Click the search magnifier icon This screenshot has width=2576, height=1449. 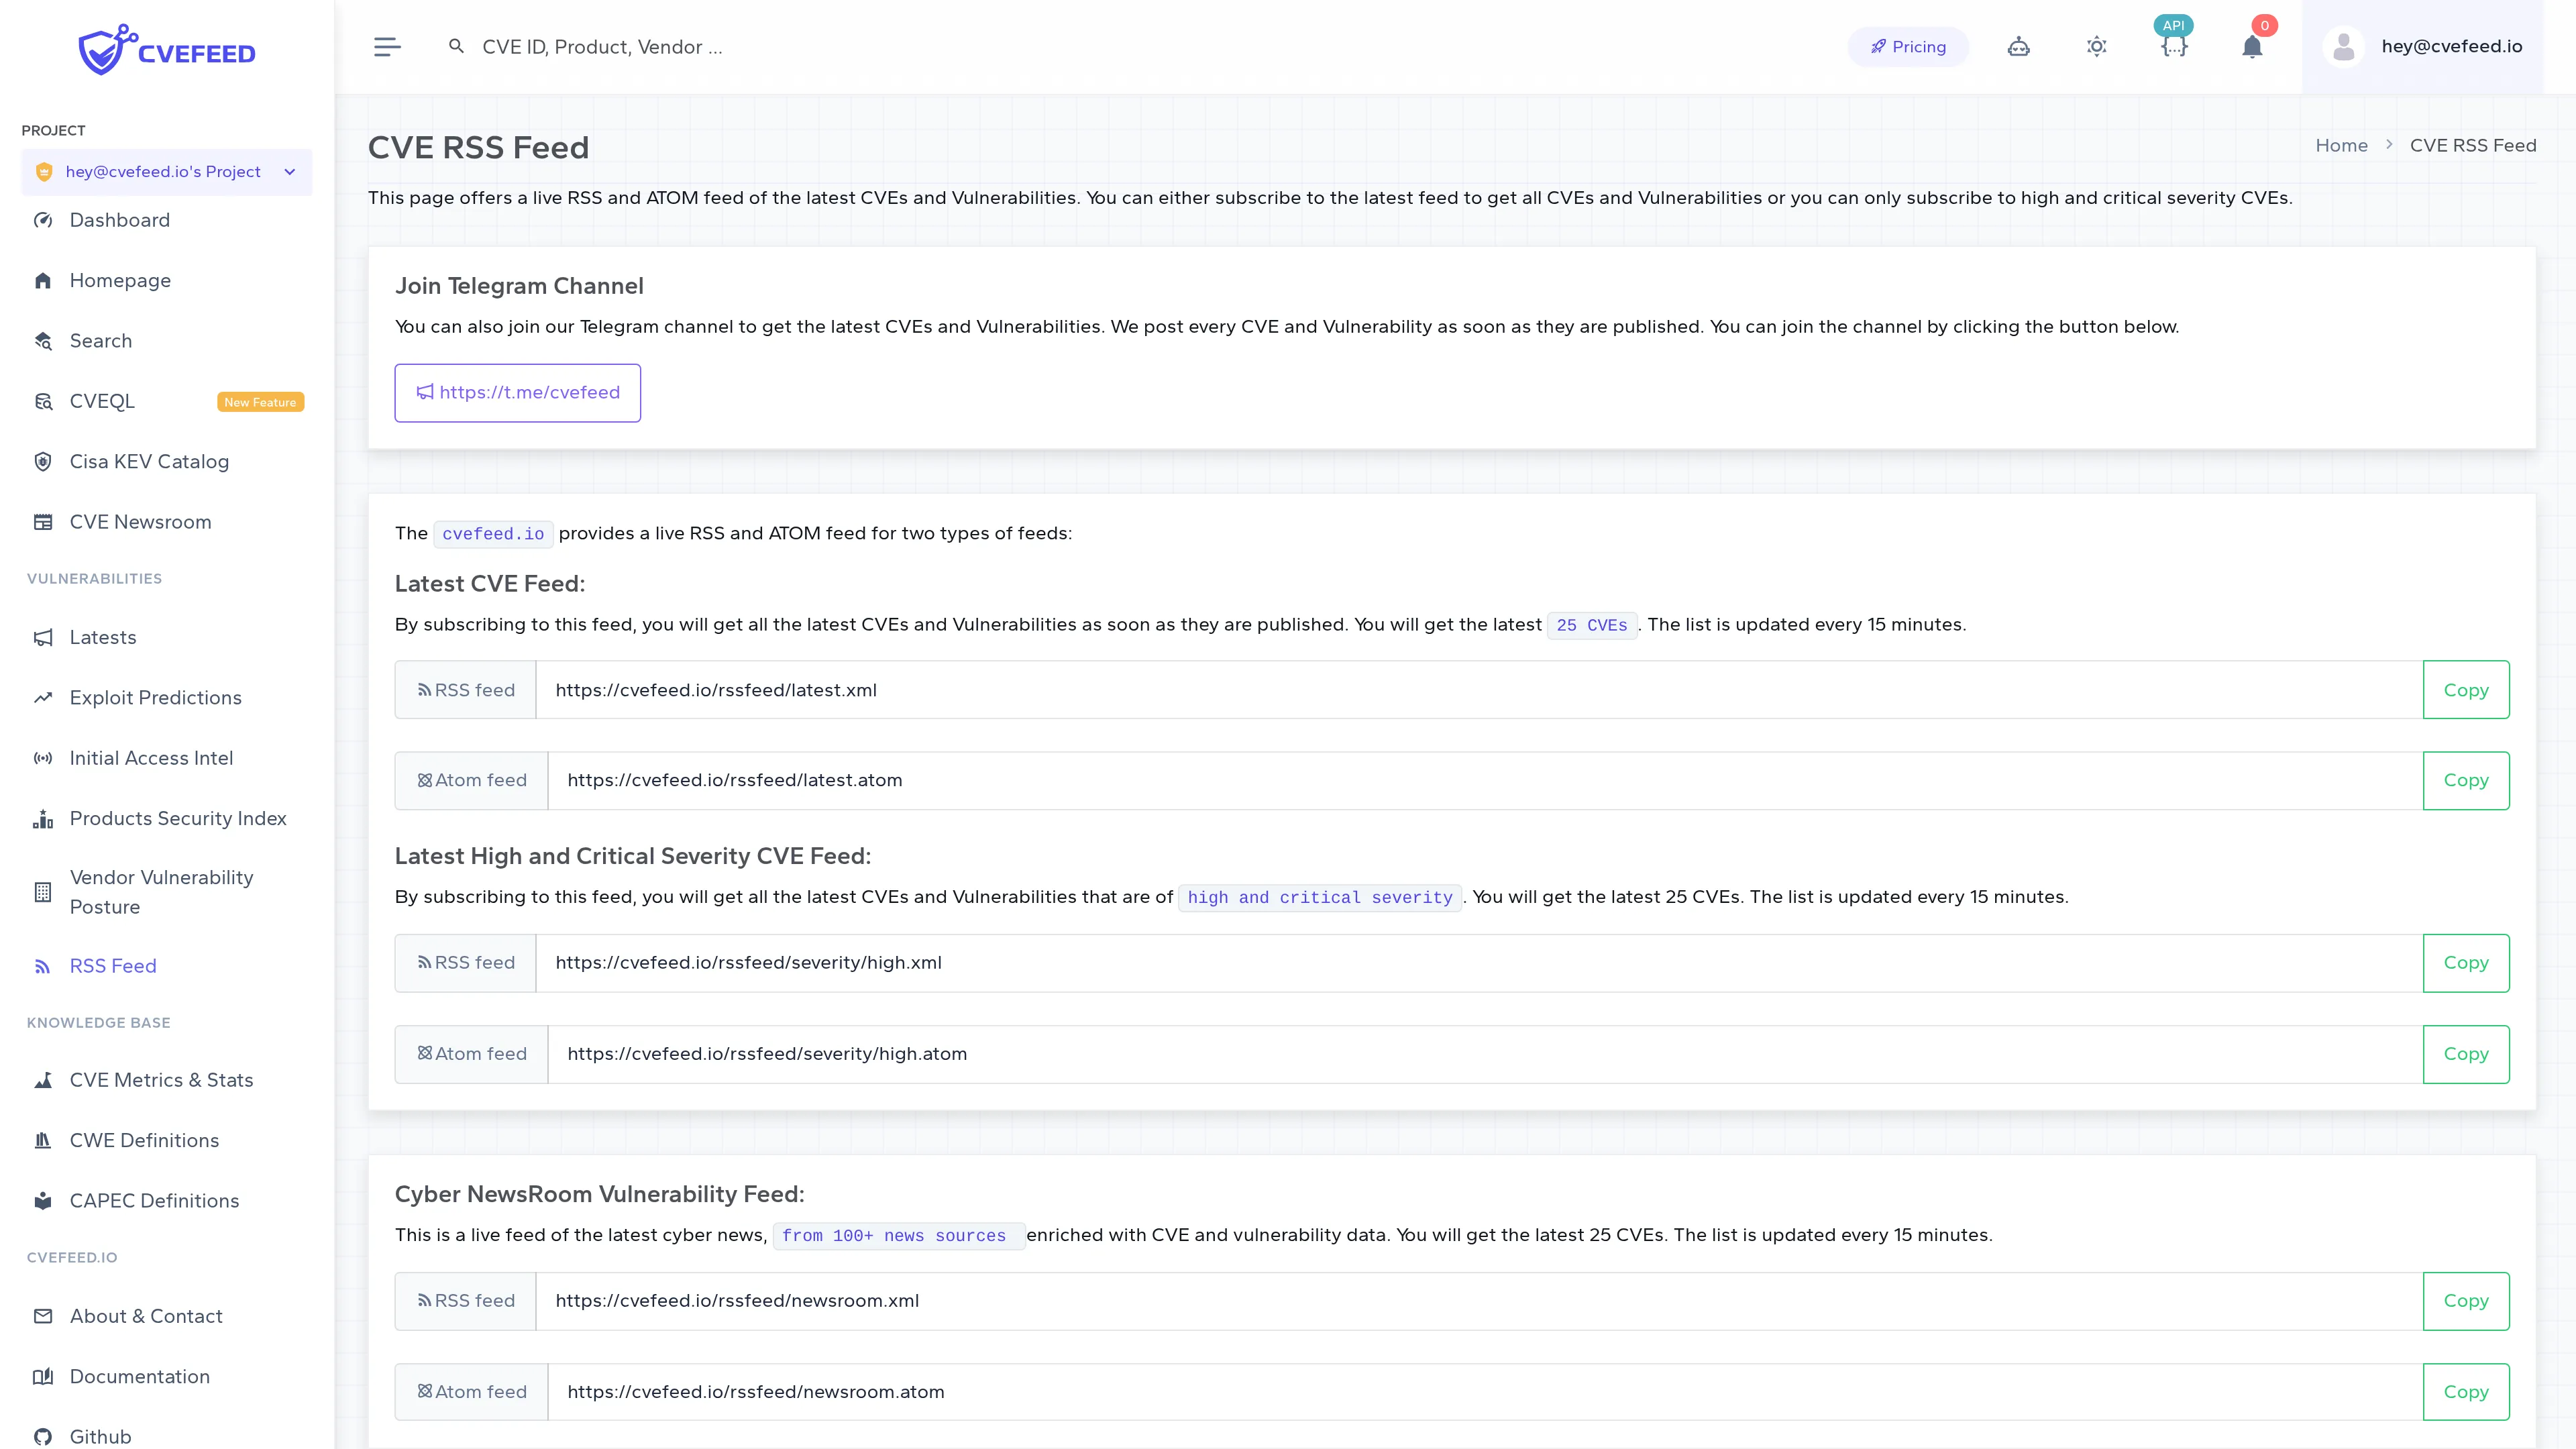tap(456, 46)
